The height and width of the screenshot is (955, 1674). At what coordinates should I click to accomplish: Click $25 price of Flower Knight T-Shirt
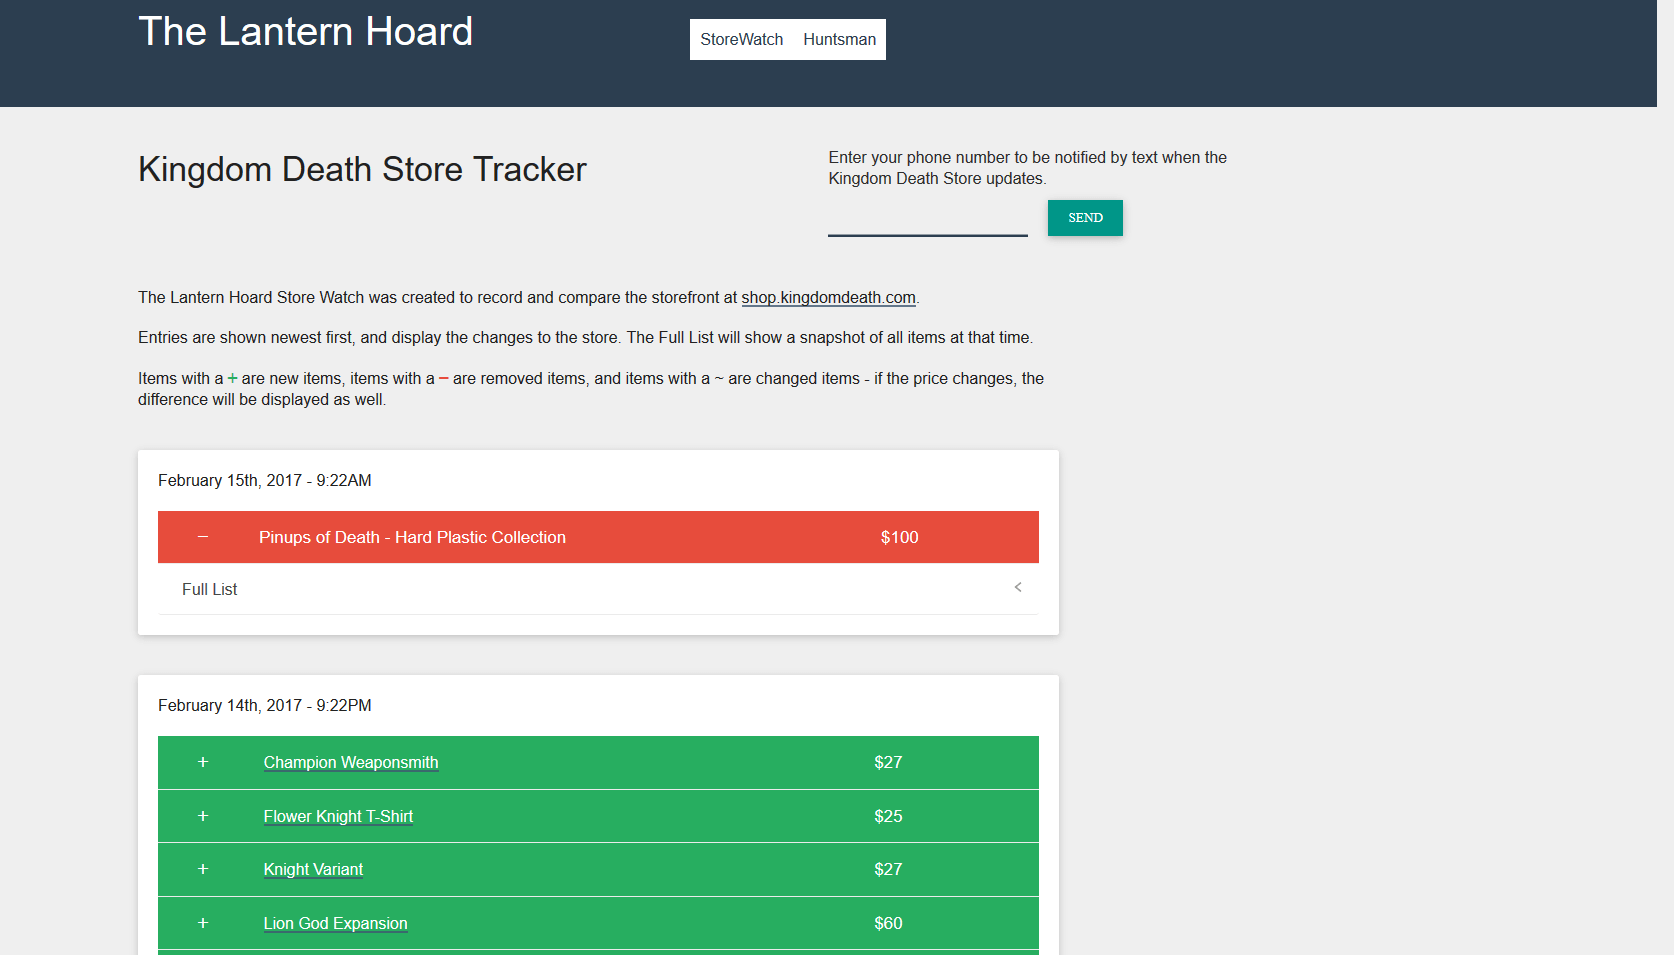(x=888, y=816)
